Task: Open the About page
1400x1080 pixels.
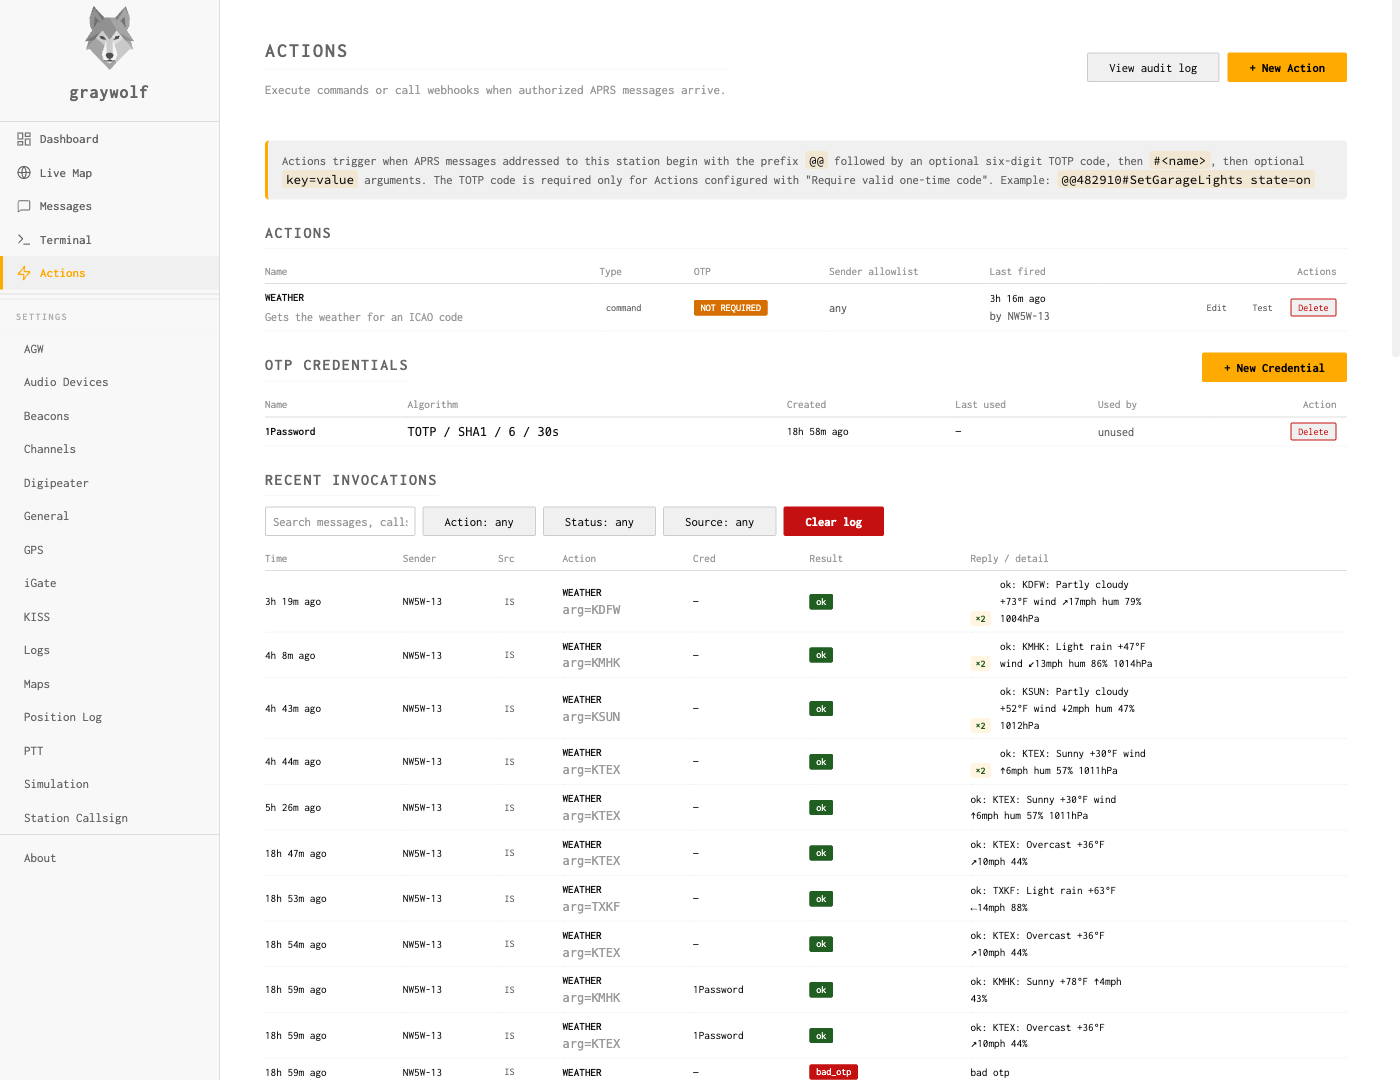Action: pos(109,858)
